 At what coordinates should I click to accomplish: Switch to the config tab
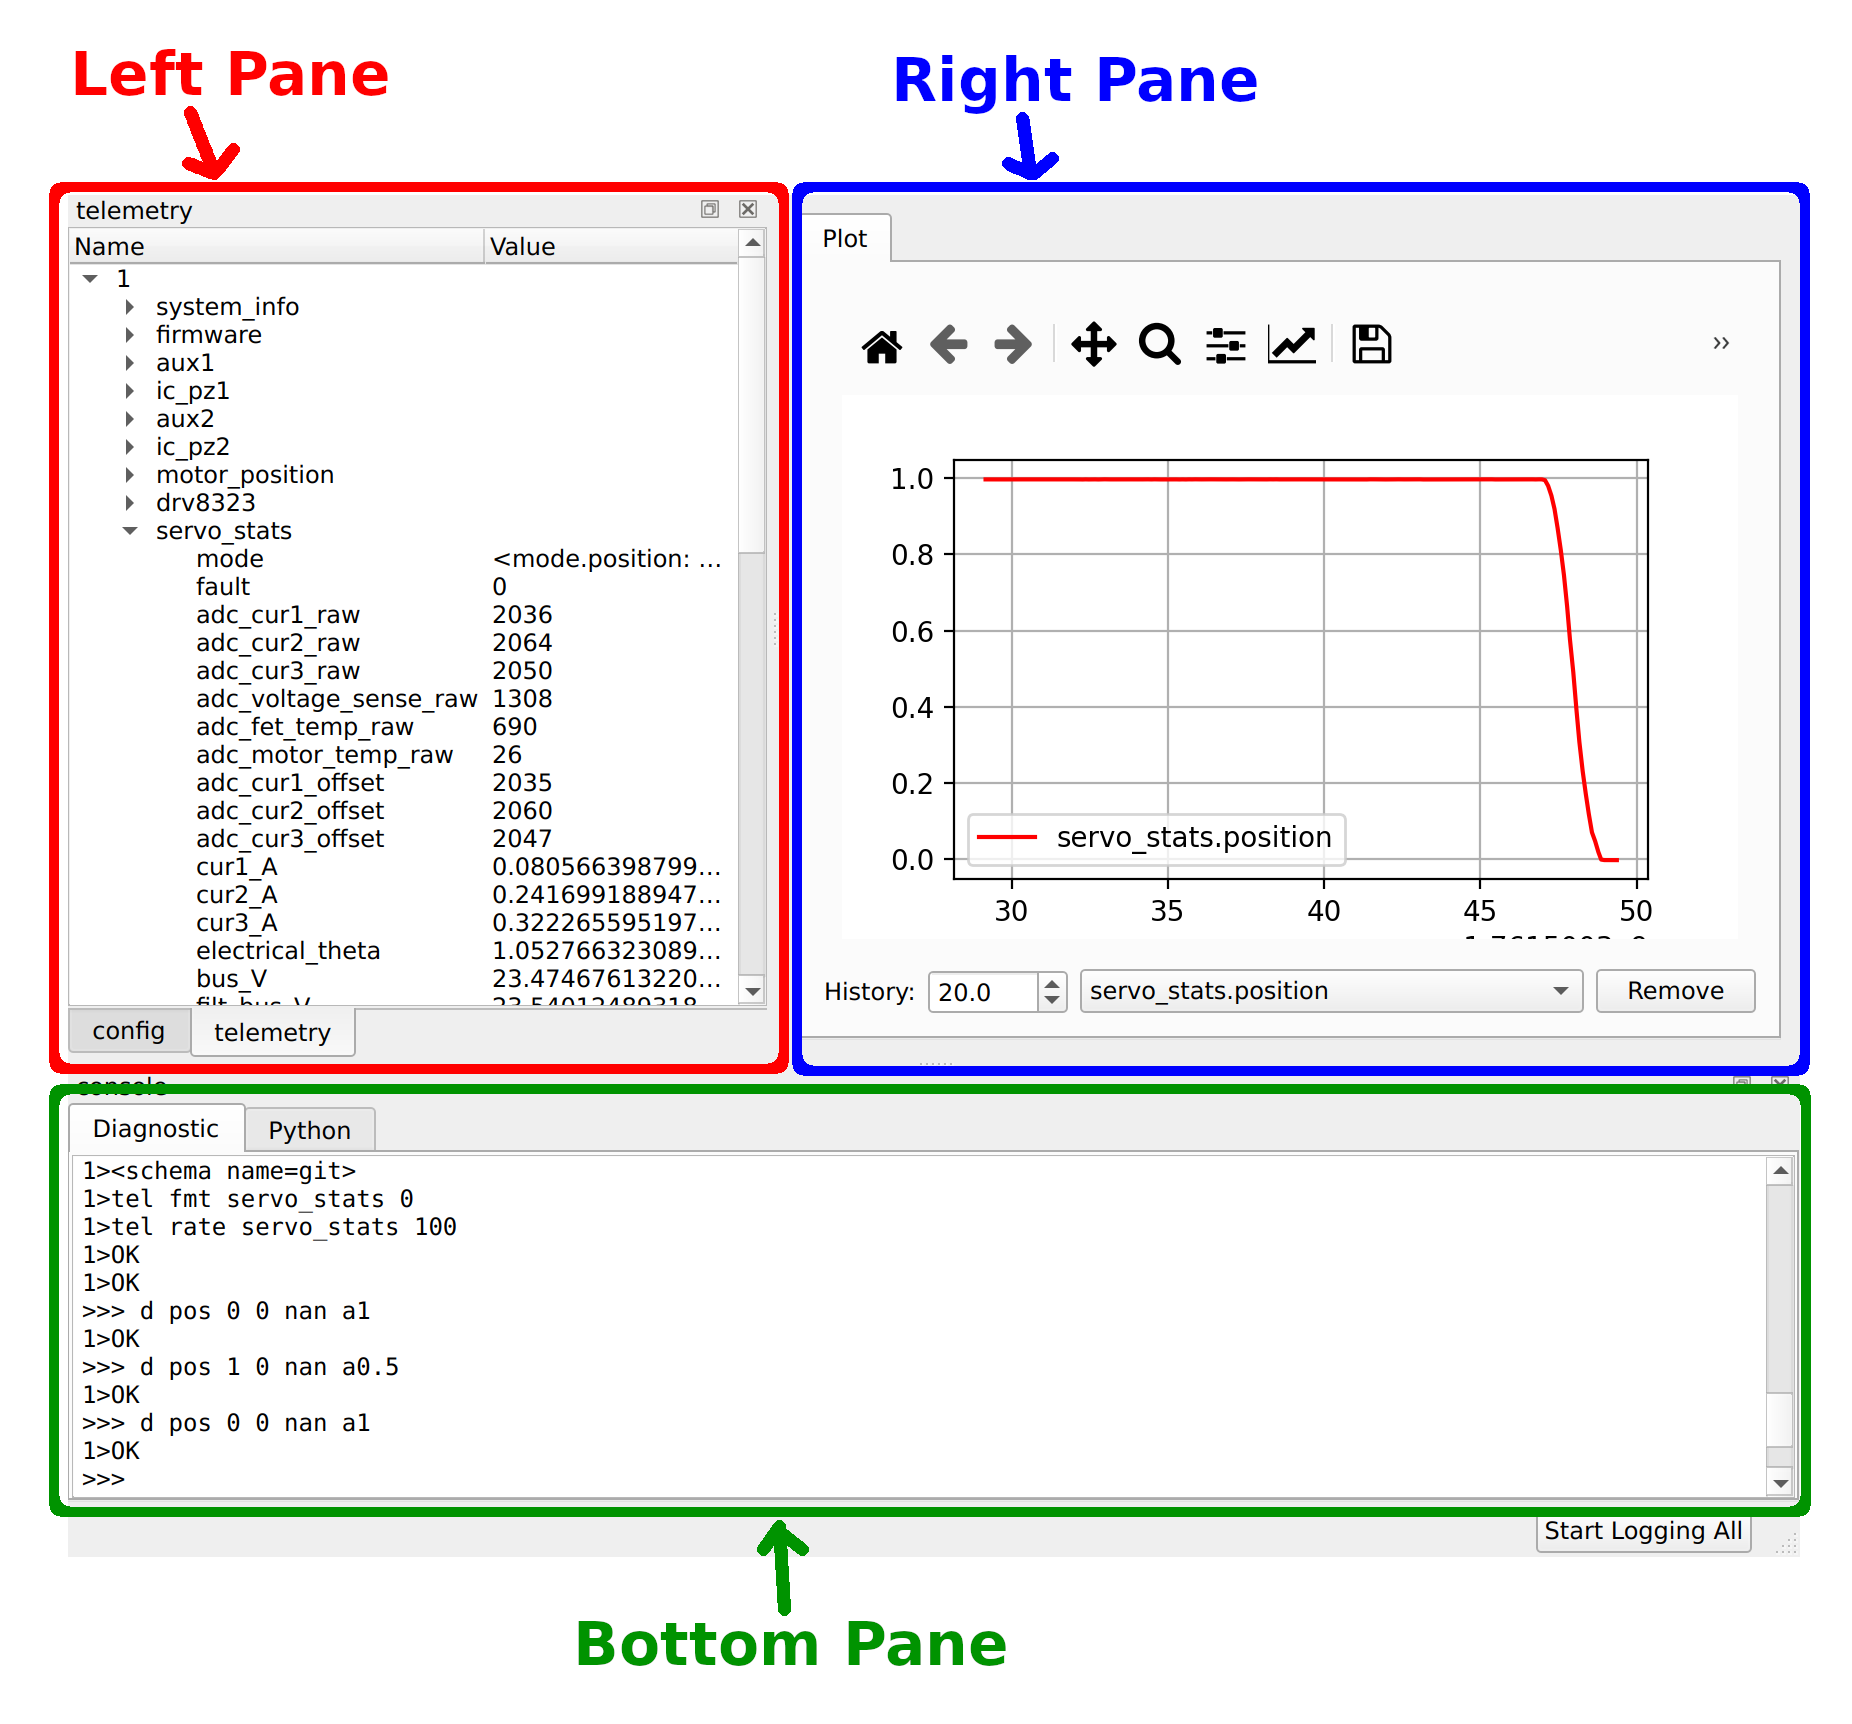click(128, 1031)
